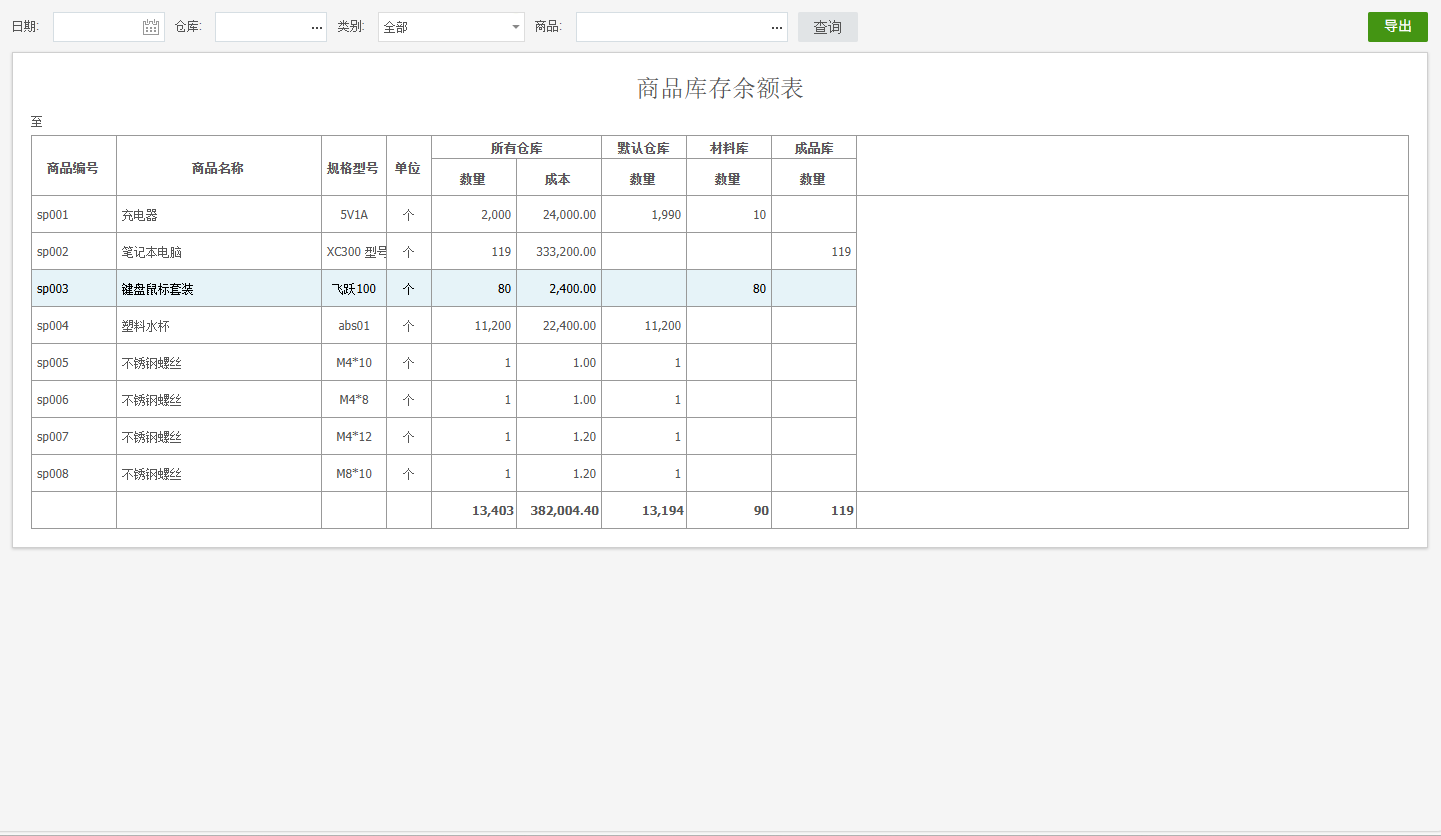Viewport: 1441px width, 836px height.
Task: Select row sp002
Action: 444,251
